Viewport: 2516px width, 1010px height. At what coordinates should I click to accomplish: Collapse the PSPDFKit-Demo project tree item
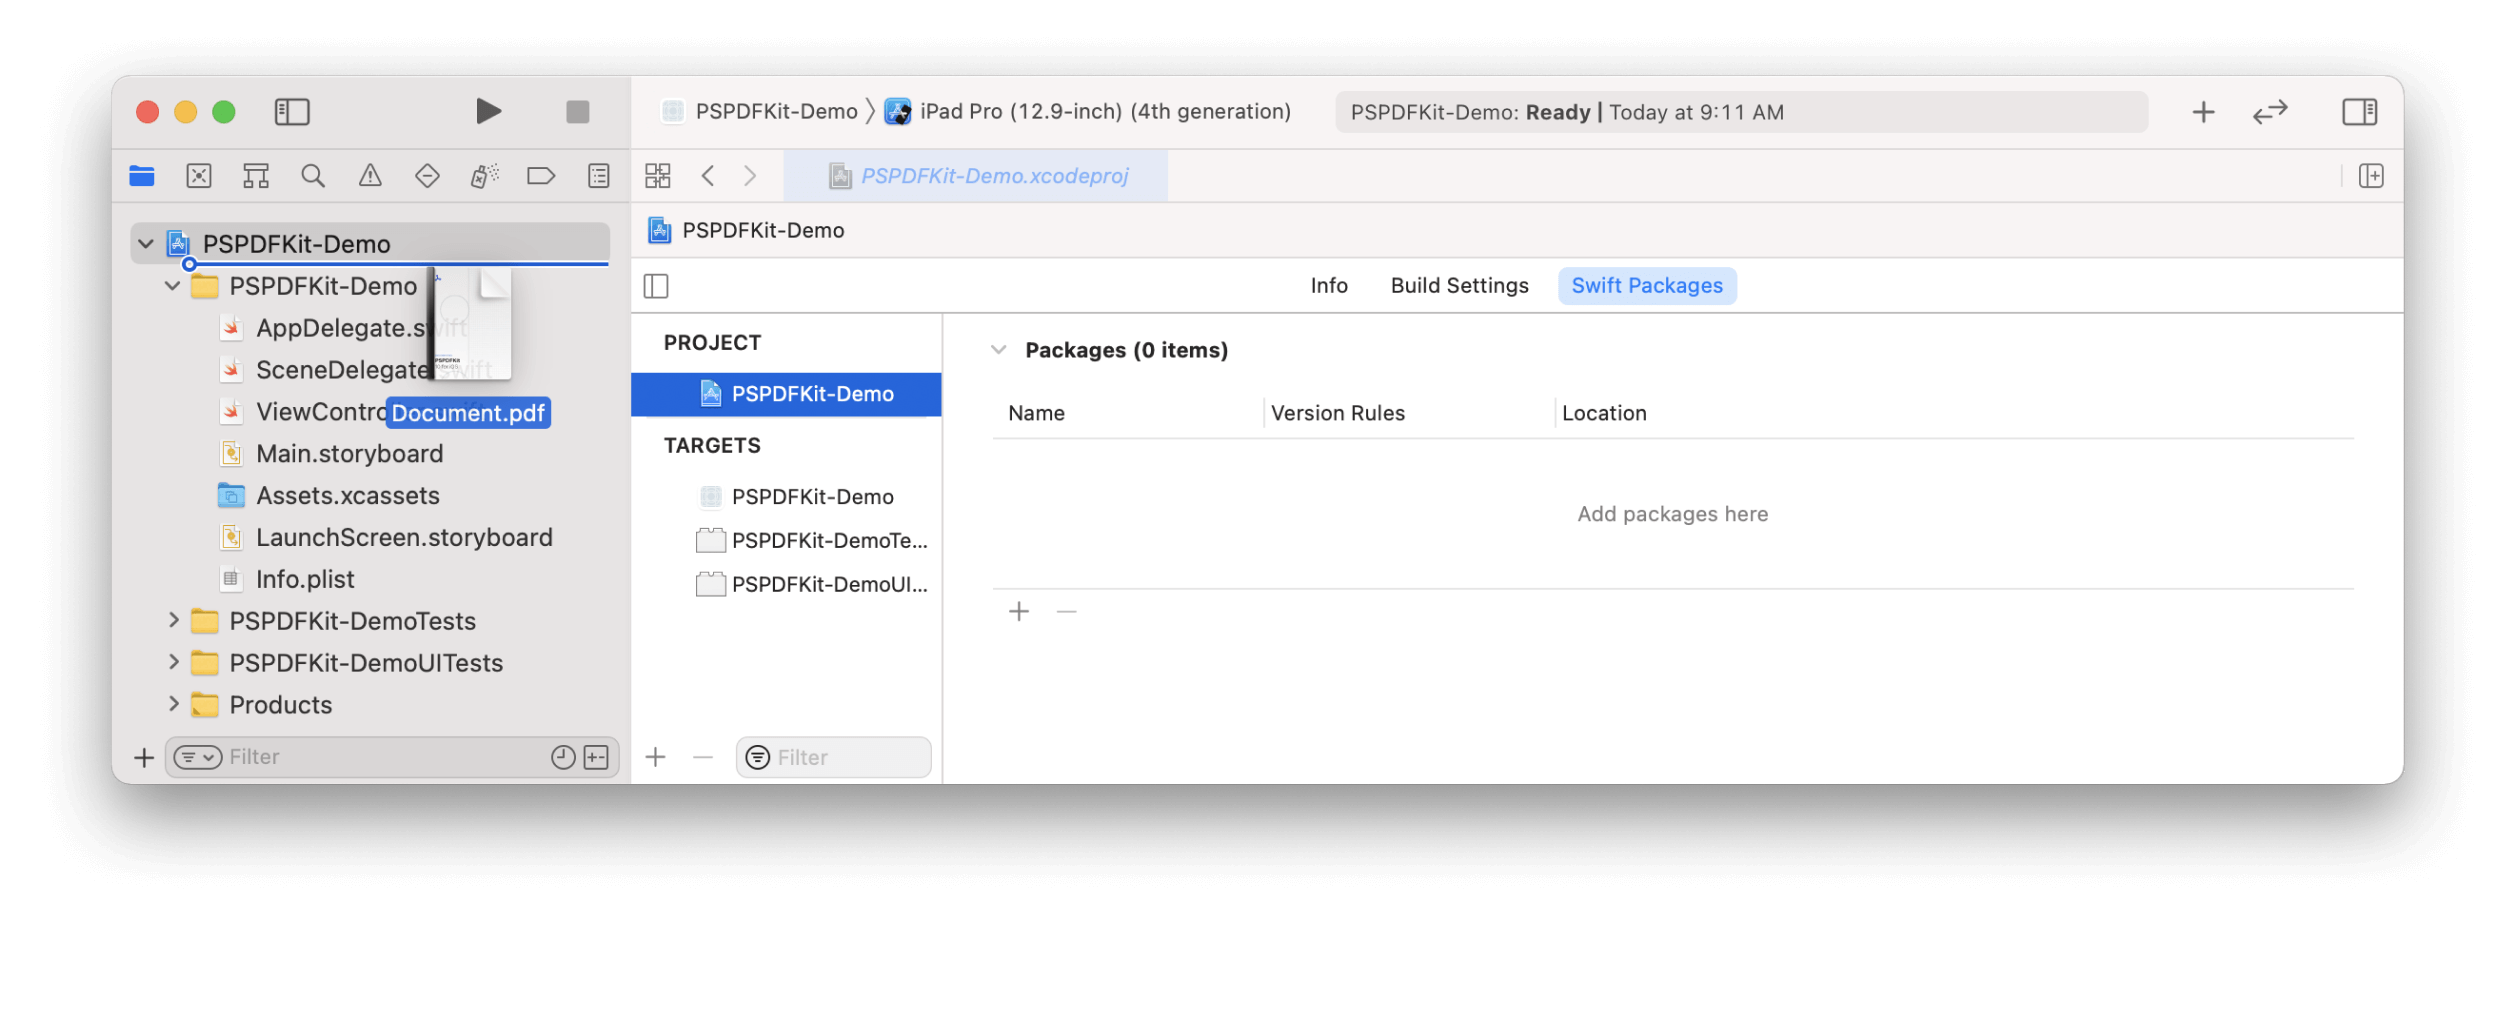pos(144,242)
